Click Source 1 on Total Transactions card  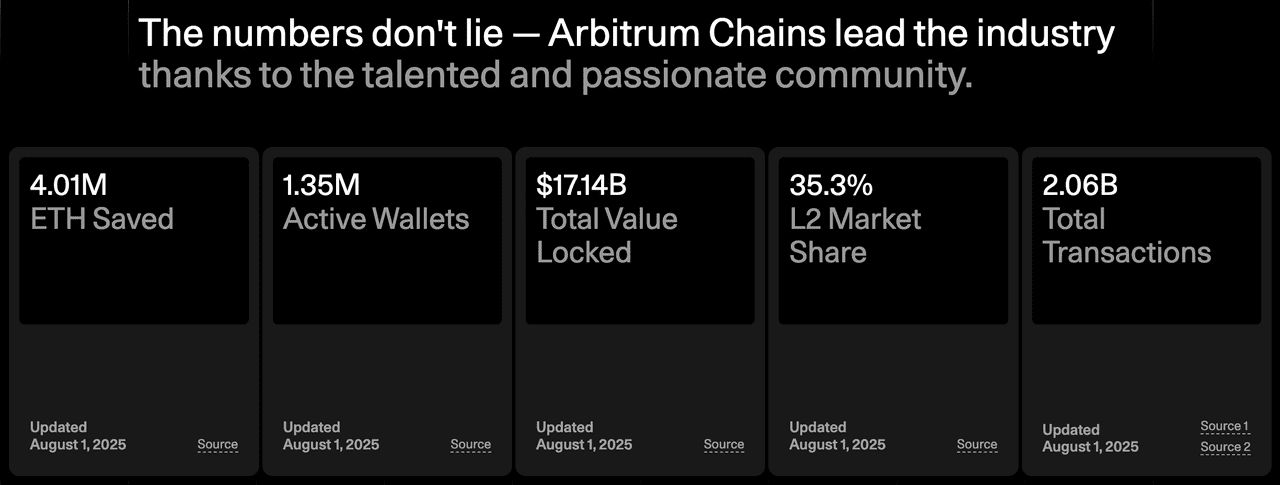click(x=1224, y=427)
